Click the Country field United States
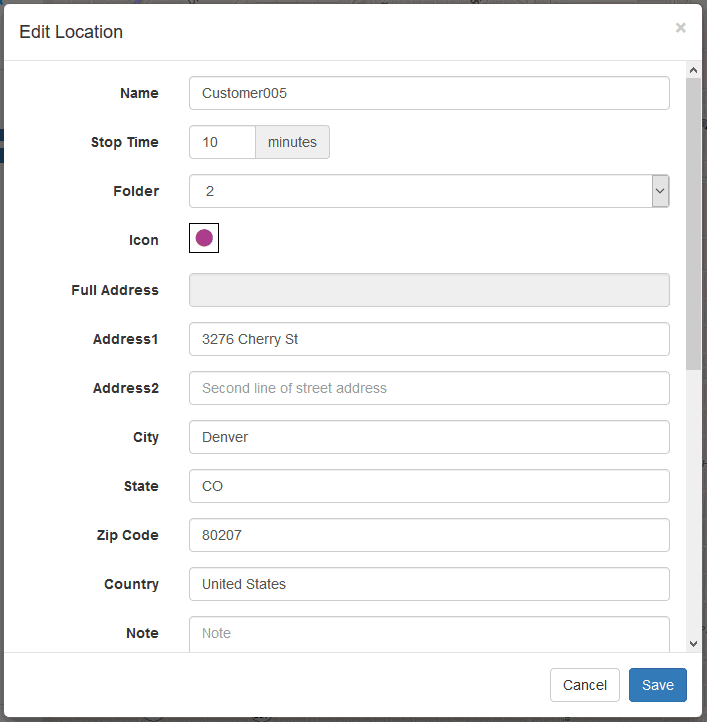 click(429, 584)
